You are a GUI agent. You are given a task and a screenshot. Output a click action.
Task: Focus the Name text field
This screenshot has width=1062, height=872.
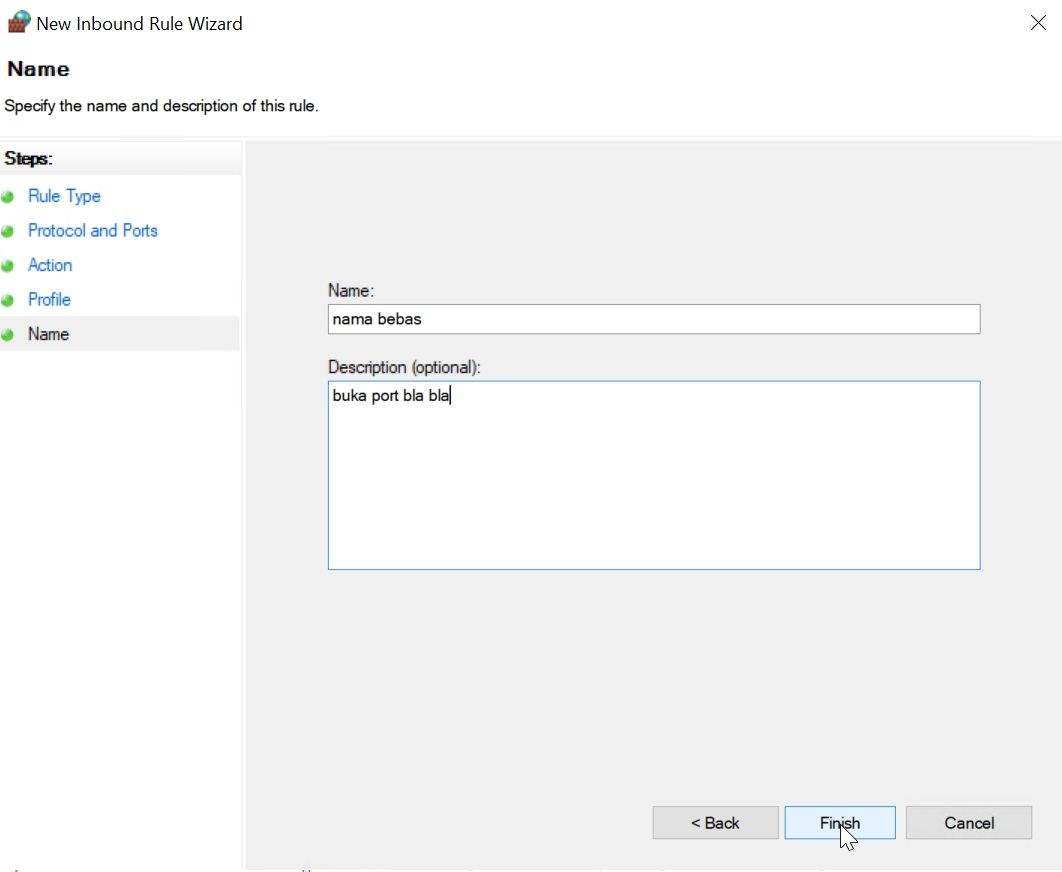[654, 319]
